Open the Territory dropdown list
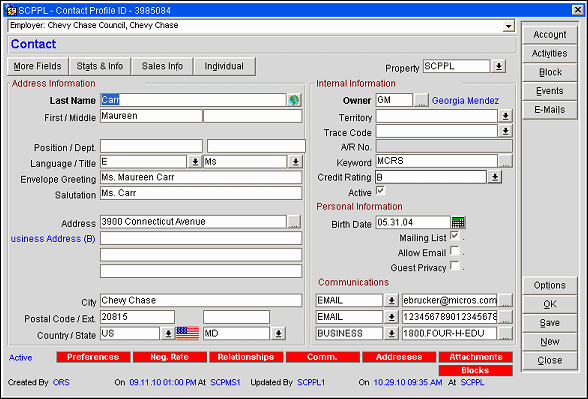This screenshot has height=399, width=588. pyautogui.click(x=505, y=116)
